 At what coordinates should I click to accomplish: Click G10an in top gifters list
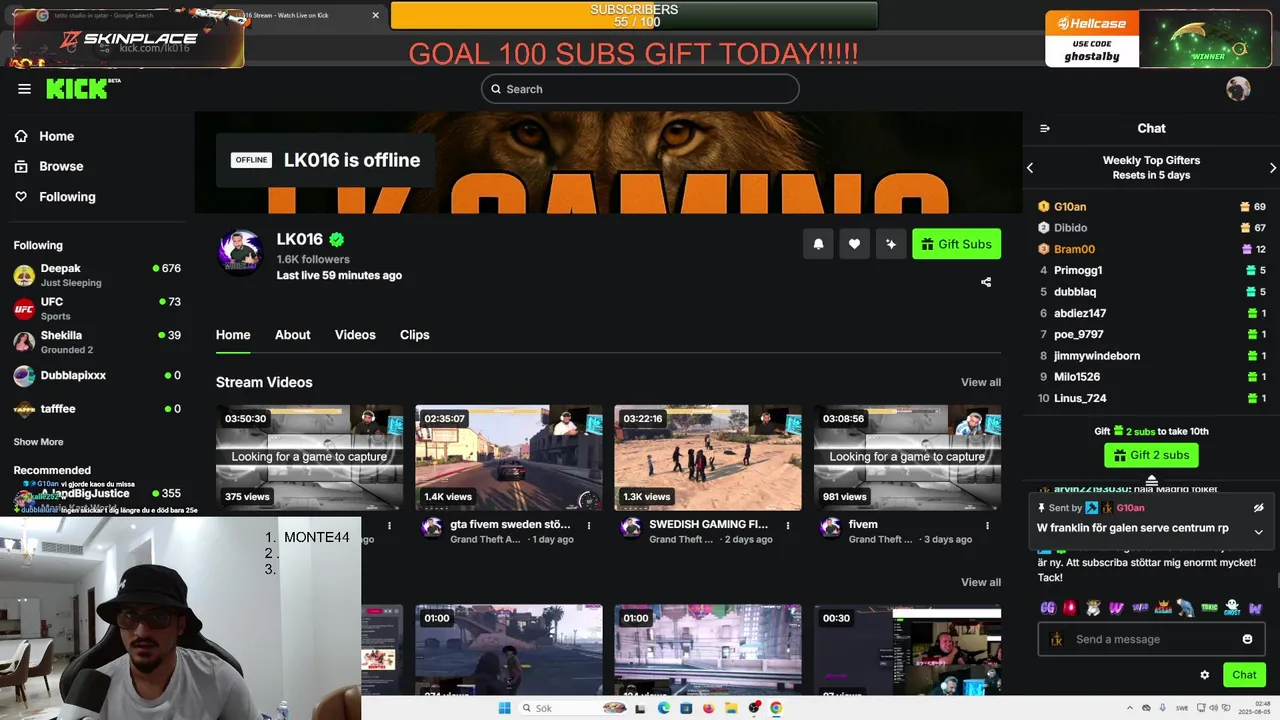[1070, 207]
